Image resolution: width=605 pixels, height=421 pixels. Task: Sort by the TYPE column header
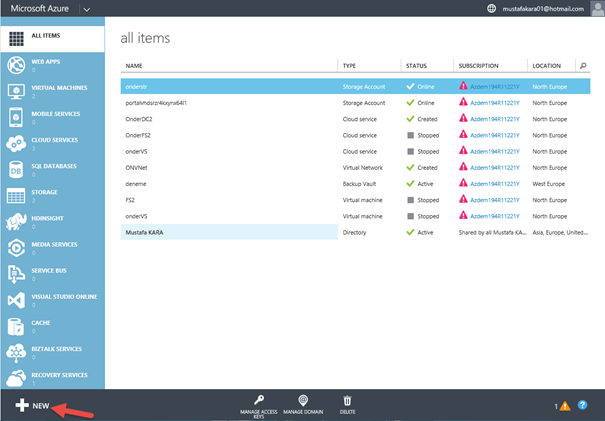(349, 66)
